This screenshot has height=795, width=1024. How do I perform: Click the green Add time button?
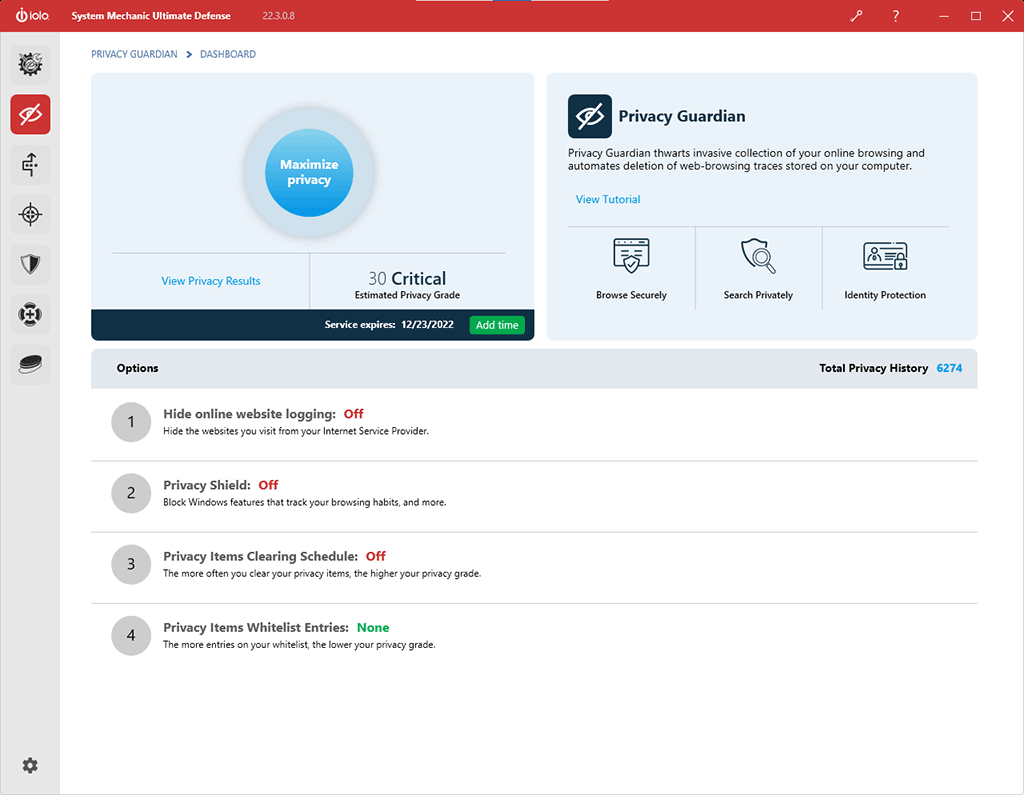(497, 325)
